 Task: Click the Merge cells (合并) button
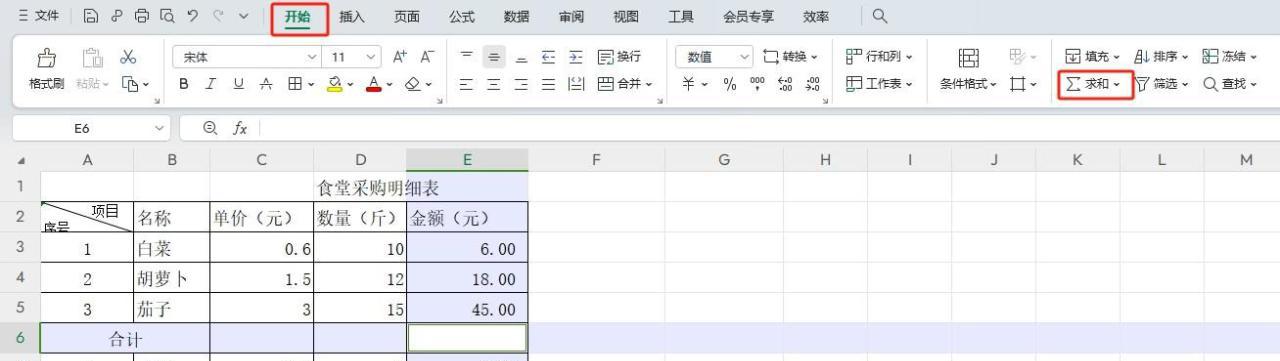pyautogui.click(x=624, y=85)
